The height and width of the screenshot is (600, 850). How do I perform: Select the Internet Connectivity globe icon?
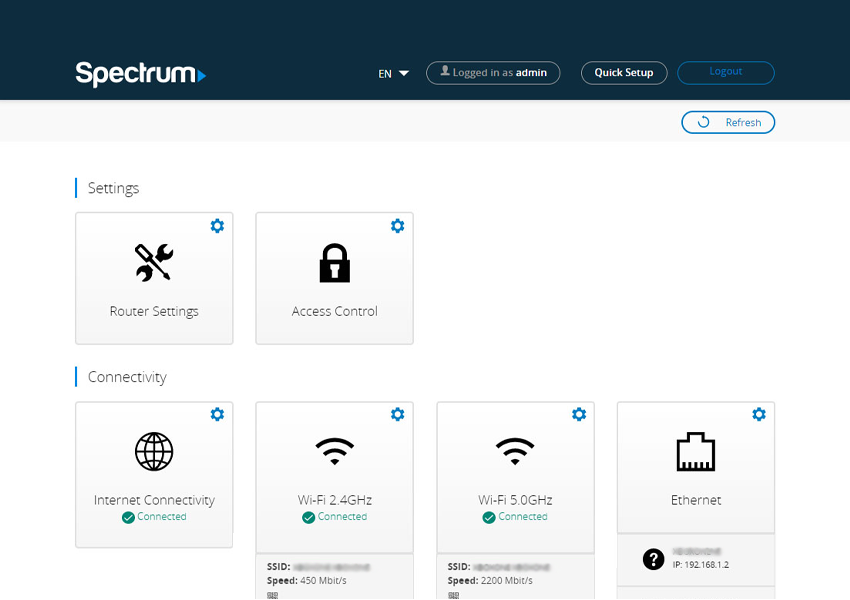click(154, 451)
